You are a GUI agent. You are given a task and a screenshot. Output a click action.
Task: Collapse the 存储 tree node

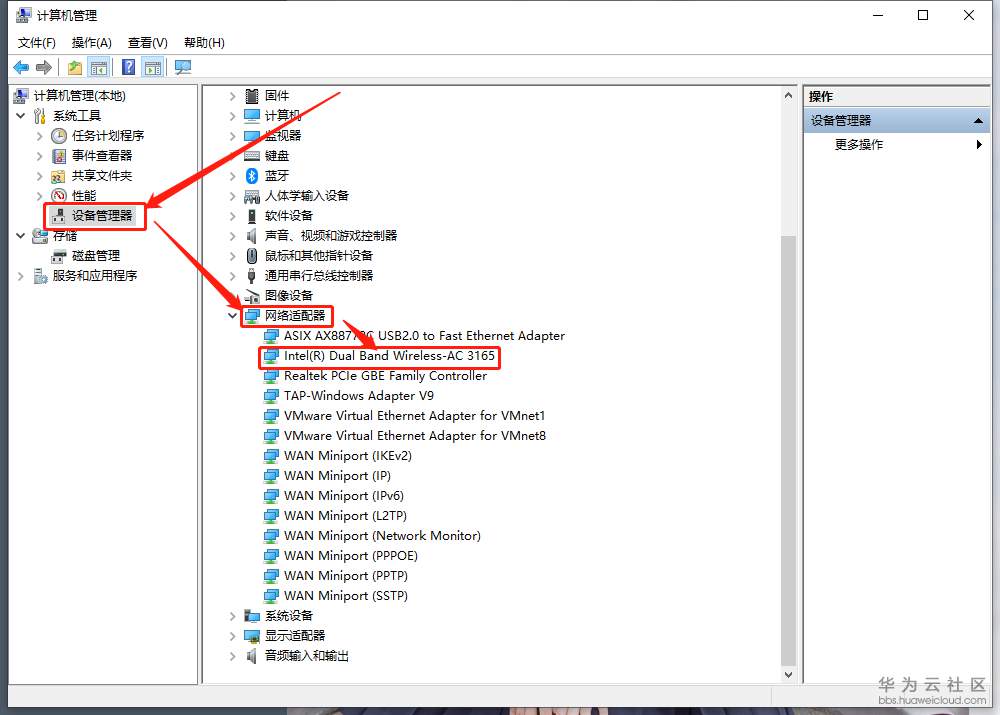point(21,235)
